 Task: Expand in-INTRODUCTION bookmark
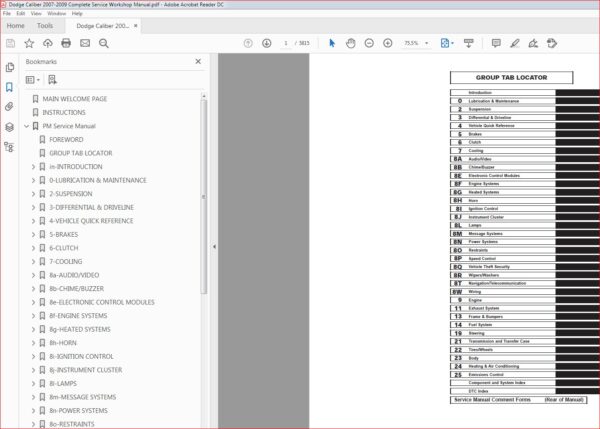[x=33, y=167]
